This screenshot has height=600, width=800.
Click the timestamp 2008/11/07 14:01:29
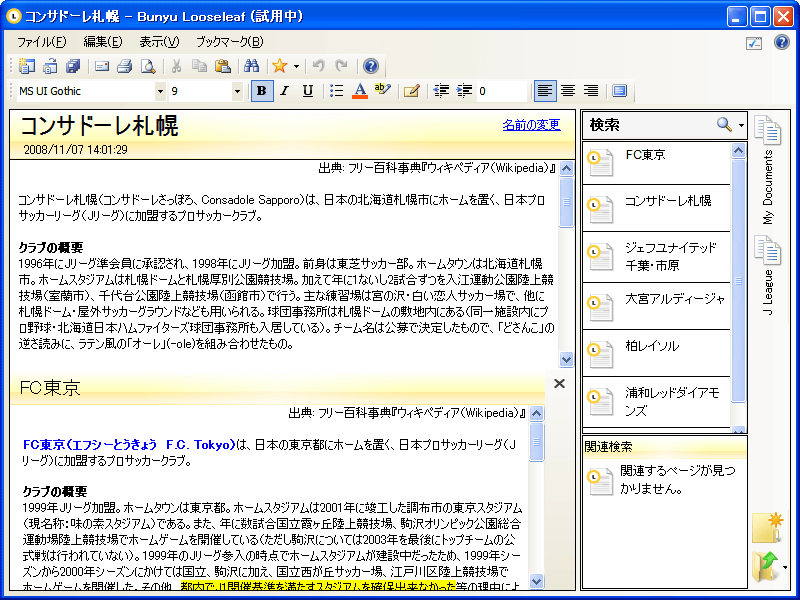coord(76,149)
